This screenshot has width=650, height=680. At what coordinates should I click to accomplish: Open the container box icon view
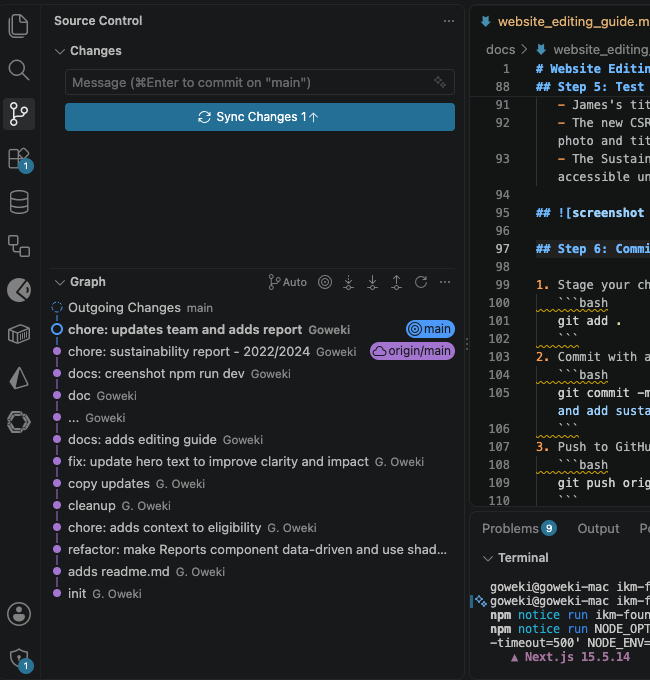tap(19, 334)
